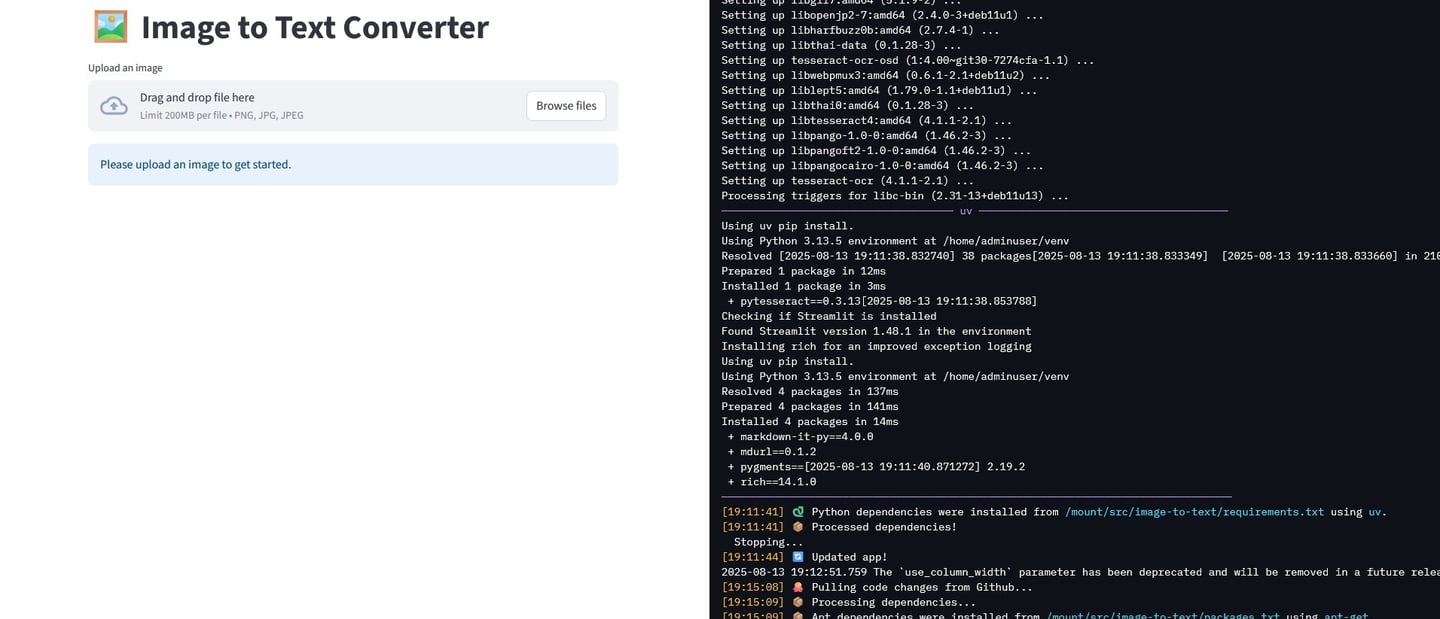Click the 'uv' label in the divider line

[x=966, y=211]
